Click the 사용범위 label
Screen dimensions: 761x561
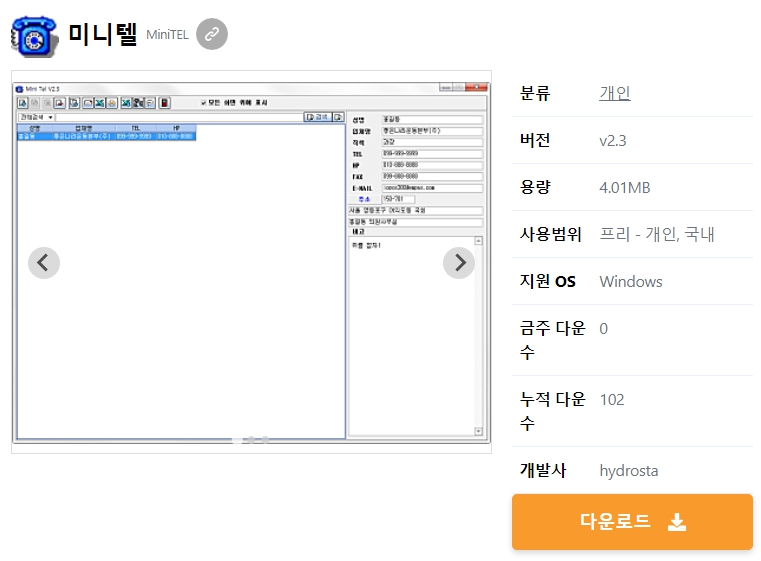[550, 234]
